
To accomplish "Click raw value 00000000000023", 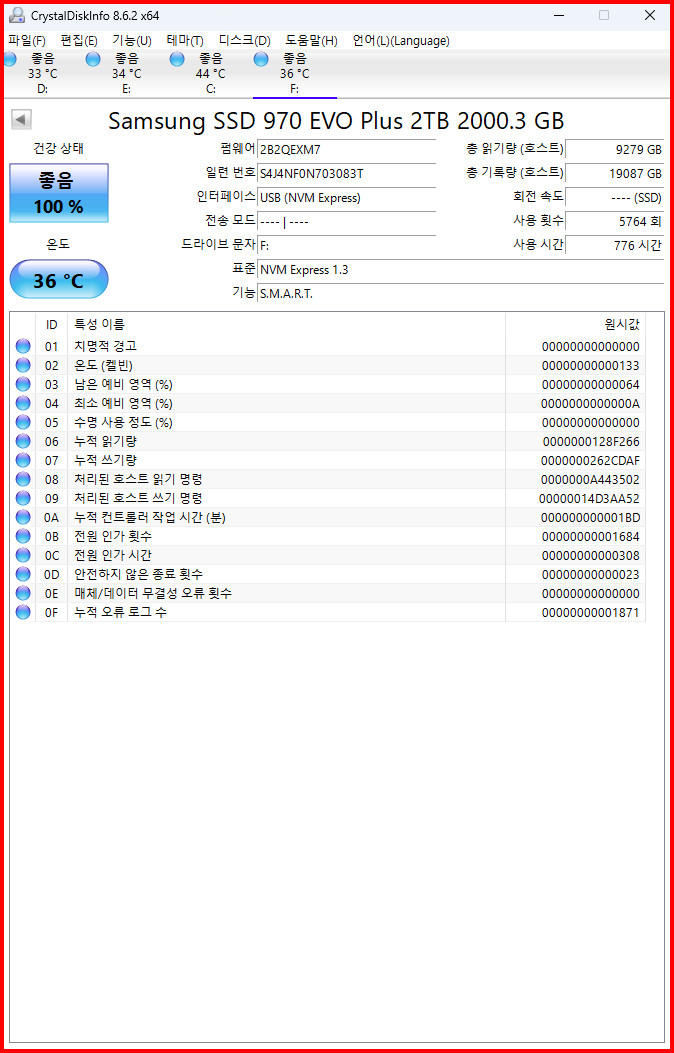I will (x=590, y=575).
